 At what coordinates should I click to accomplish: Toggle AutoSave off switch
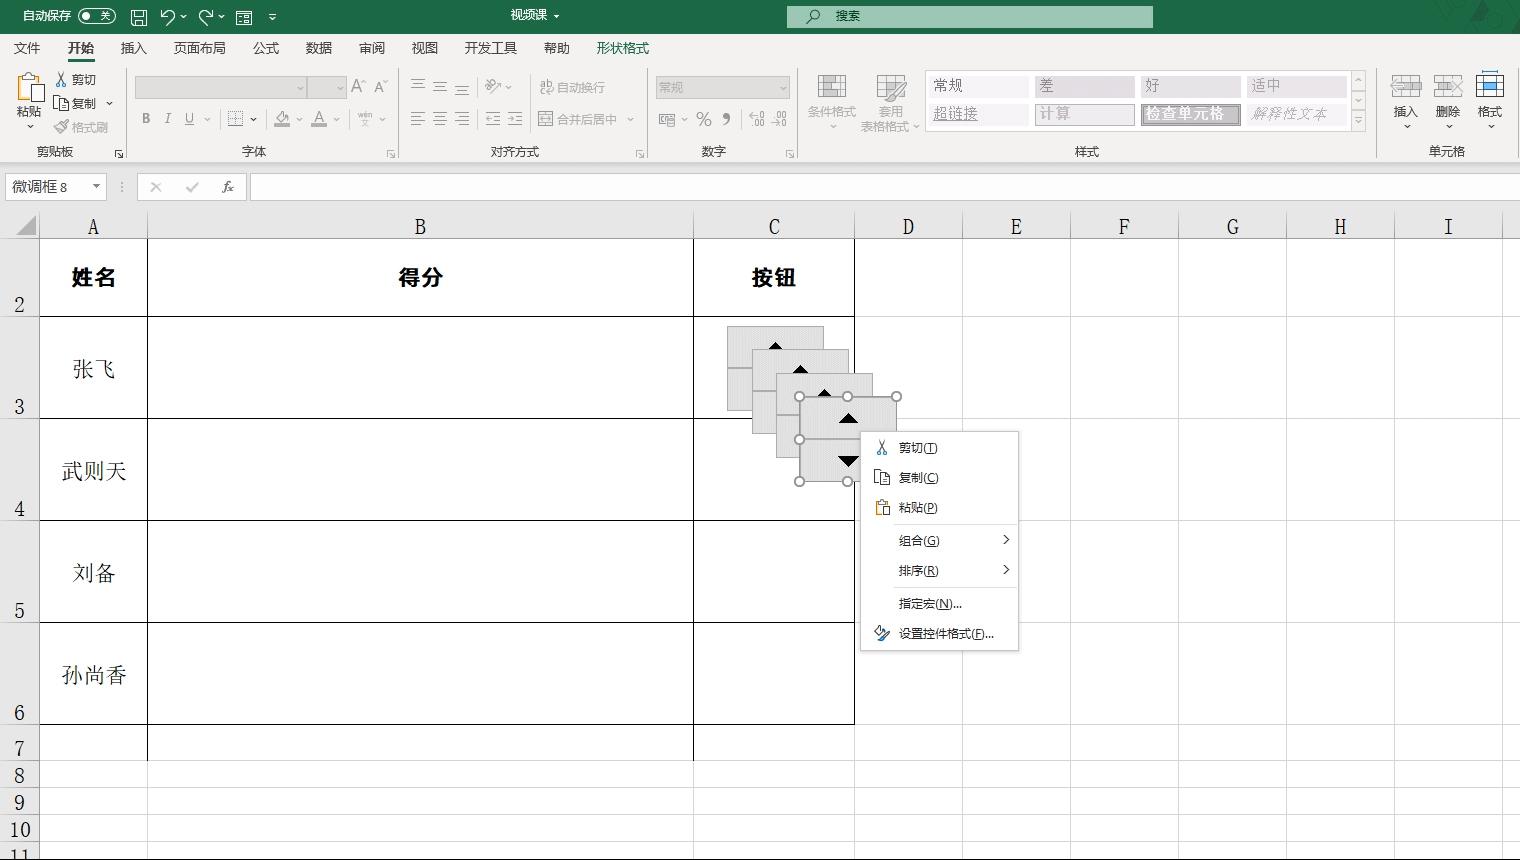[x=95, y=16]
